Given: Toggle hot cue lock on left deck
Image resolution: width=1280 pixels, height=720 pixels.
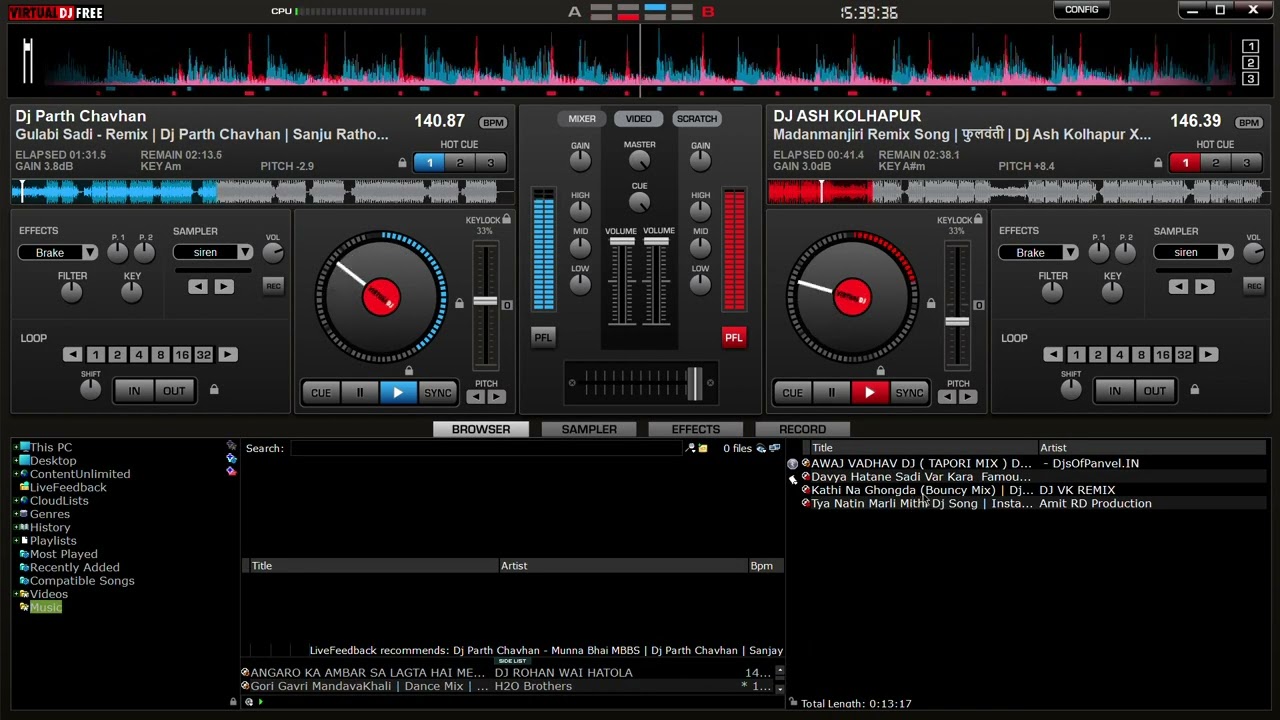Looking at the screenshot, I should point(402,163).
